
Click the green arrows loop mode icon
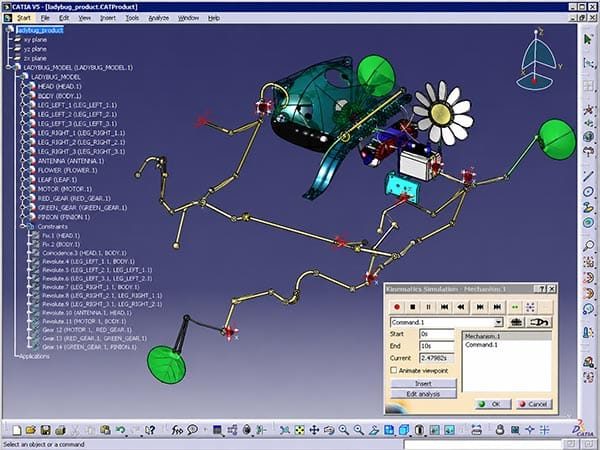(515, 307)
